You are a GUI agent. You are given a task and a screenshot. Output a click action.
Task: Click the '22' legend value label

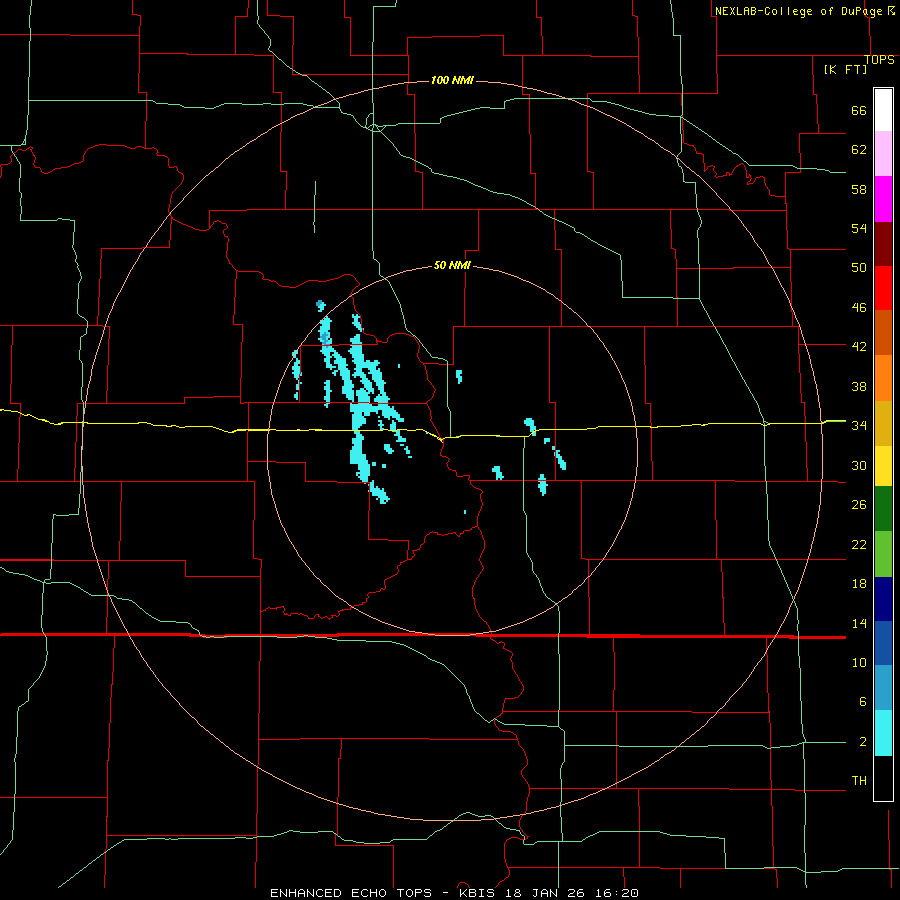coord(859,545)
